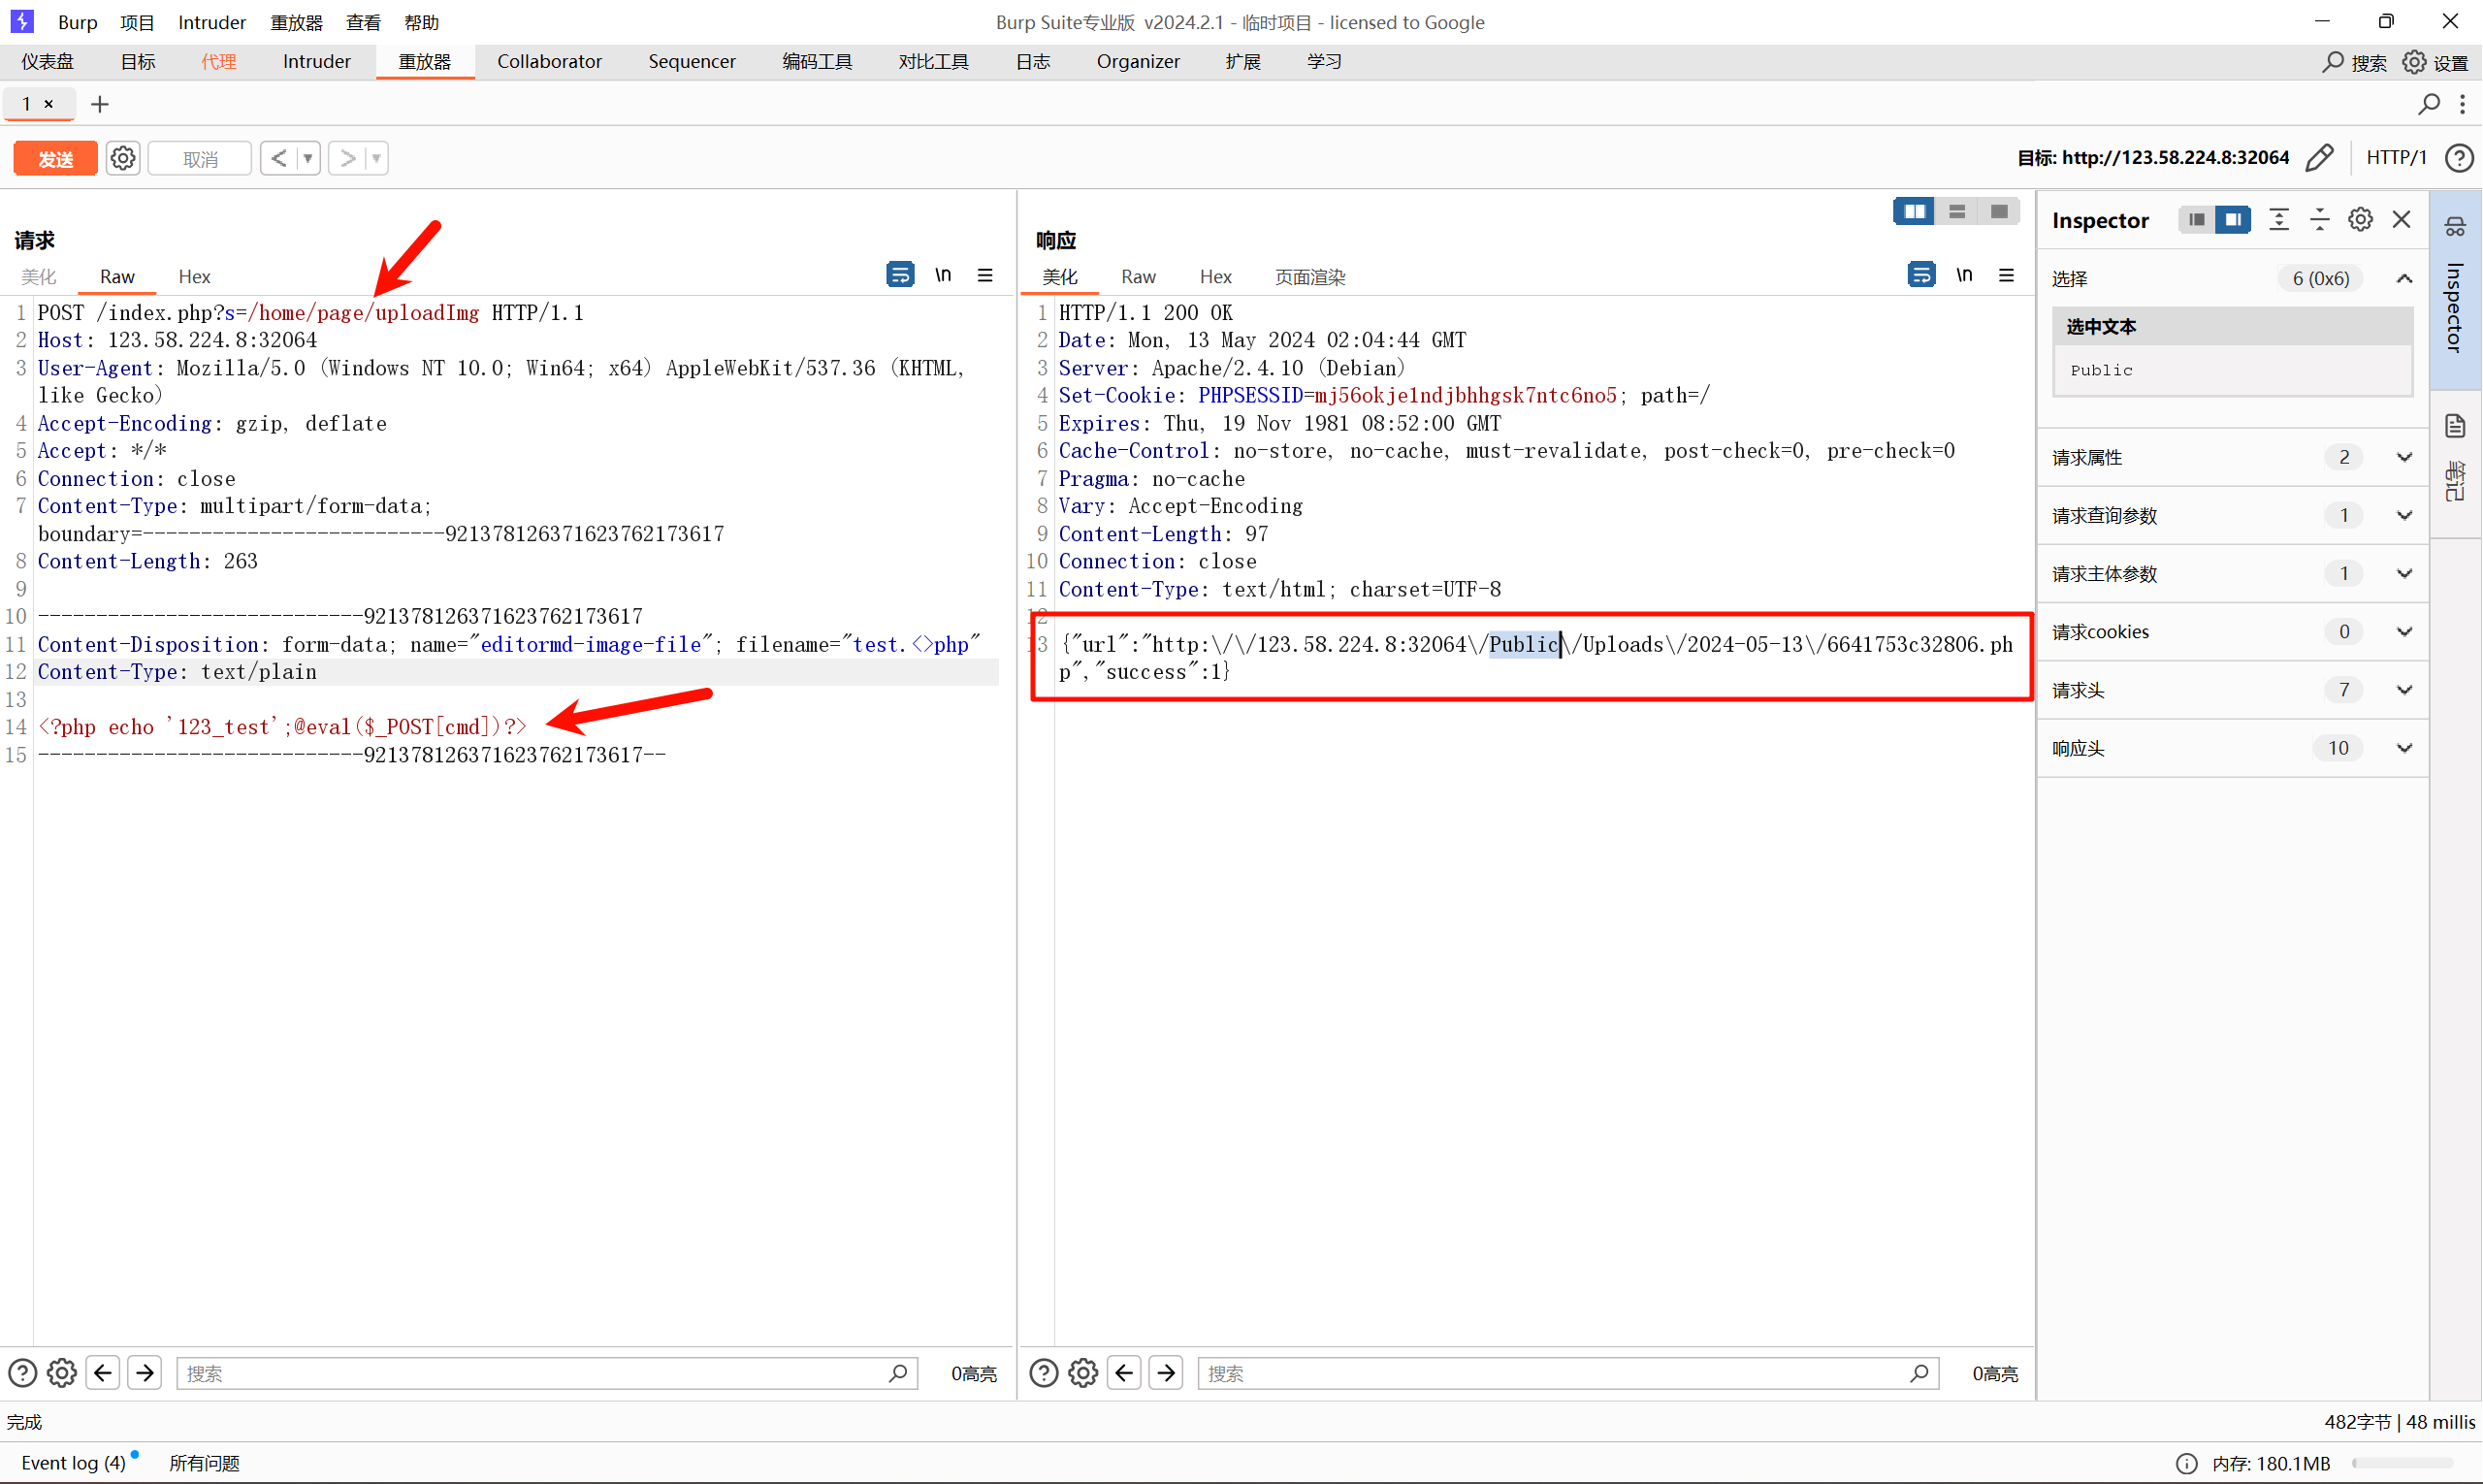Close Repeater tab 1
This screenshot has width=2483, height=1484.
[48, 104]
